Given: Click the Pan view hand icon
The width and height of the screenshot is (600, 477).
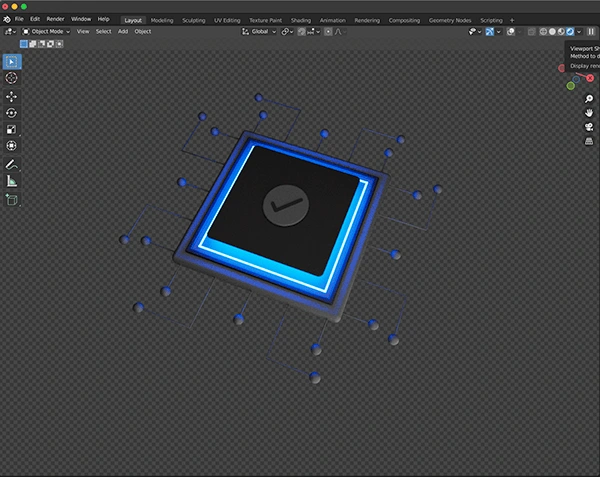Looking at the screenshot, I should click(x=589, y=113).
